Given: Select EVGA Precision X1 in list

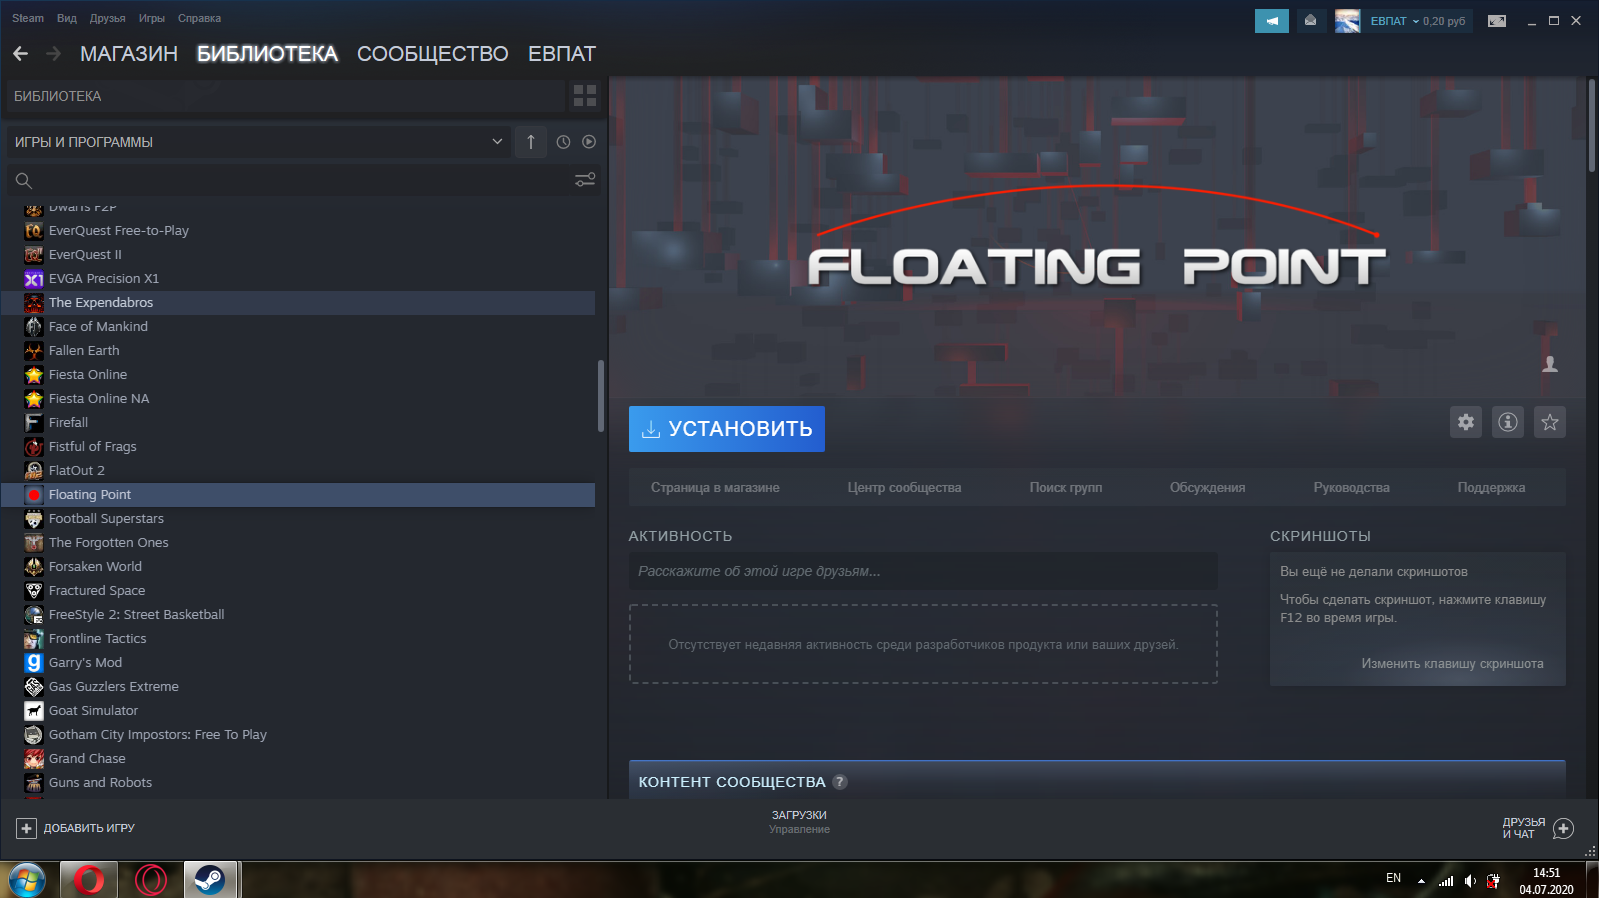Looking at the screenshot, I should pyautogui.click(x=298, y=279).
